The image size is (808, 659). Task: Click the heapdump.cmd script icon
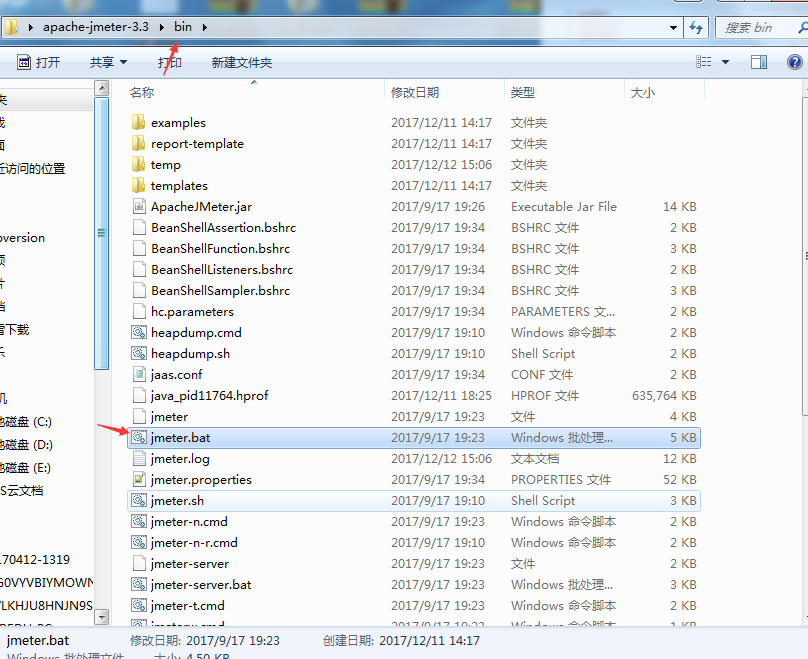click(139, 332)
